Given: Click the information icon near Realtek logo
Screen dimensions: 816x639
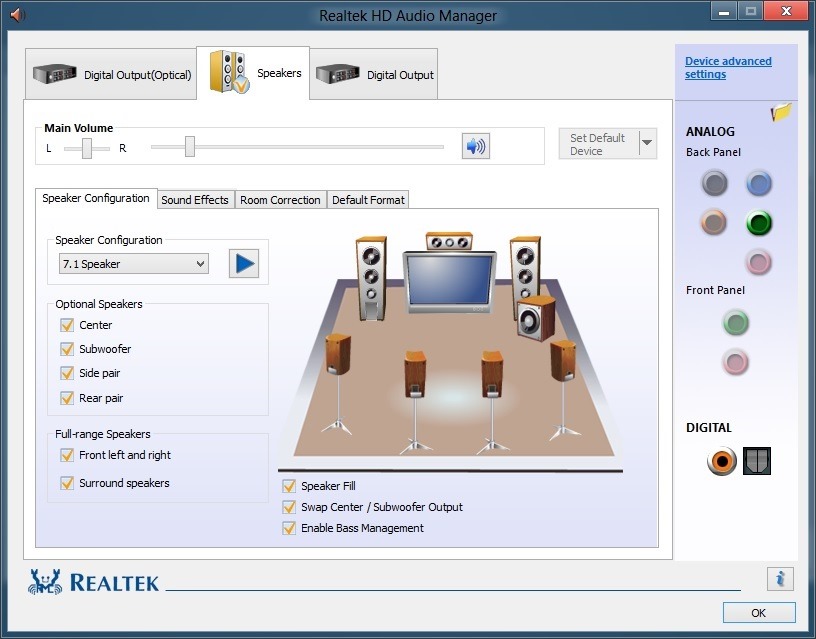Looking at the screenshot, I should [779, 579].
